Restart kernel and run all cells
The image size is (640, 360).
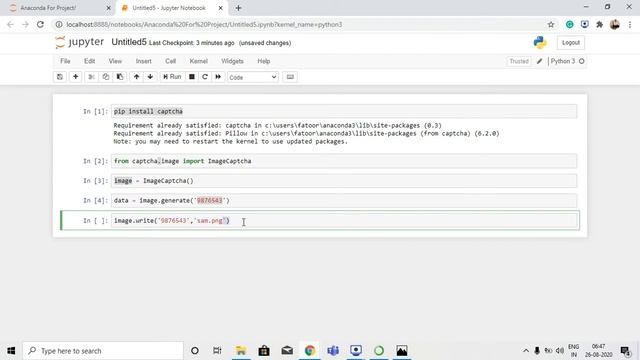tap(218, 77)
